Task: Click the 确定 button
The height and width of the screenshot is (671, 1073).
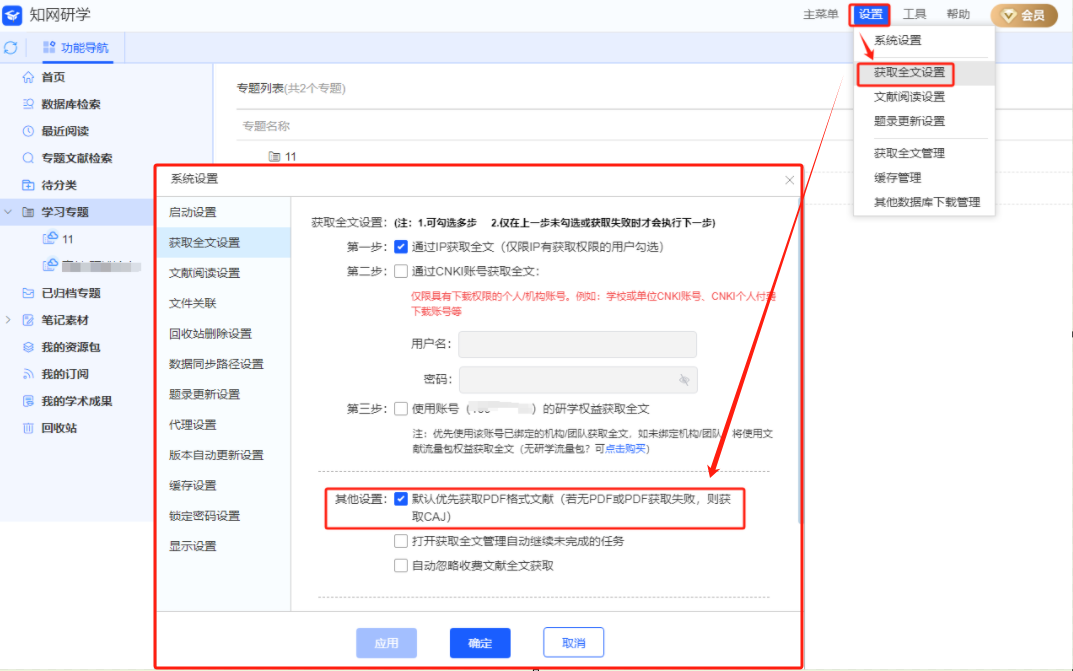Action: click(480, 643)
